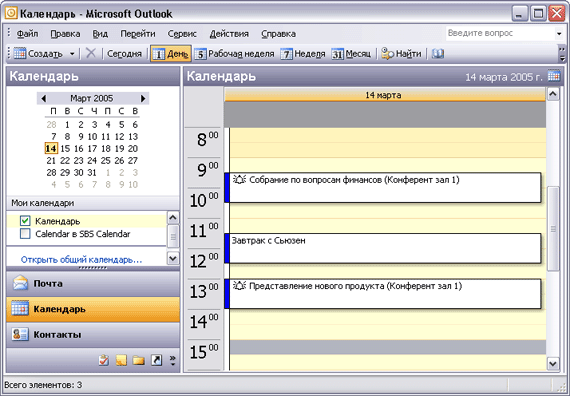Click the day view vertical scrollbar thumb
This screenshot has width=570, height=396.
click(553, 229)
